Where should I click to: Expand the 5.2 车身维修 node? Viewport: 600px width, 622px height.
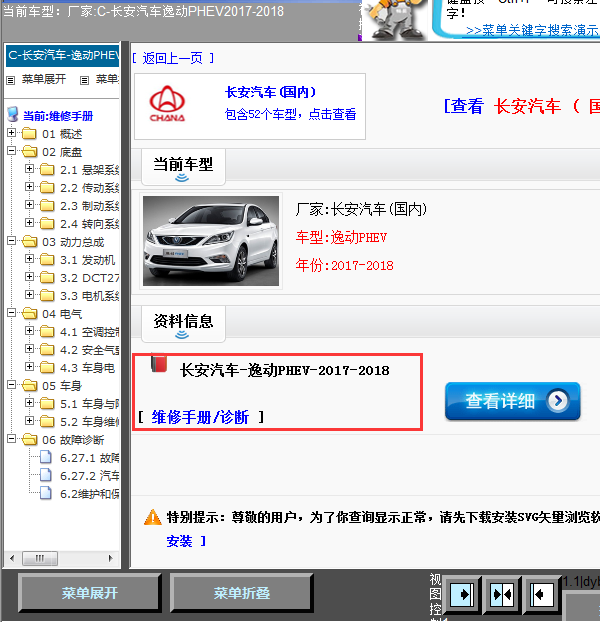[x=29, y=420]
